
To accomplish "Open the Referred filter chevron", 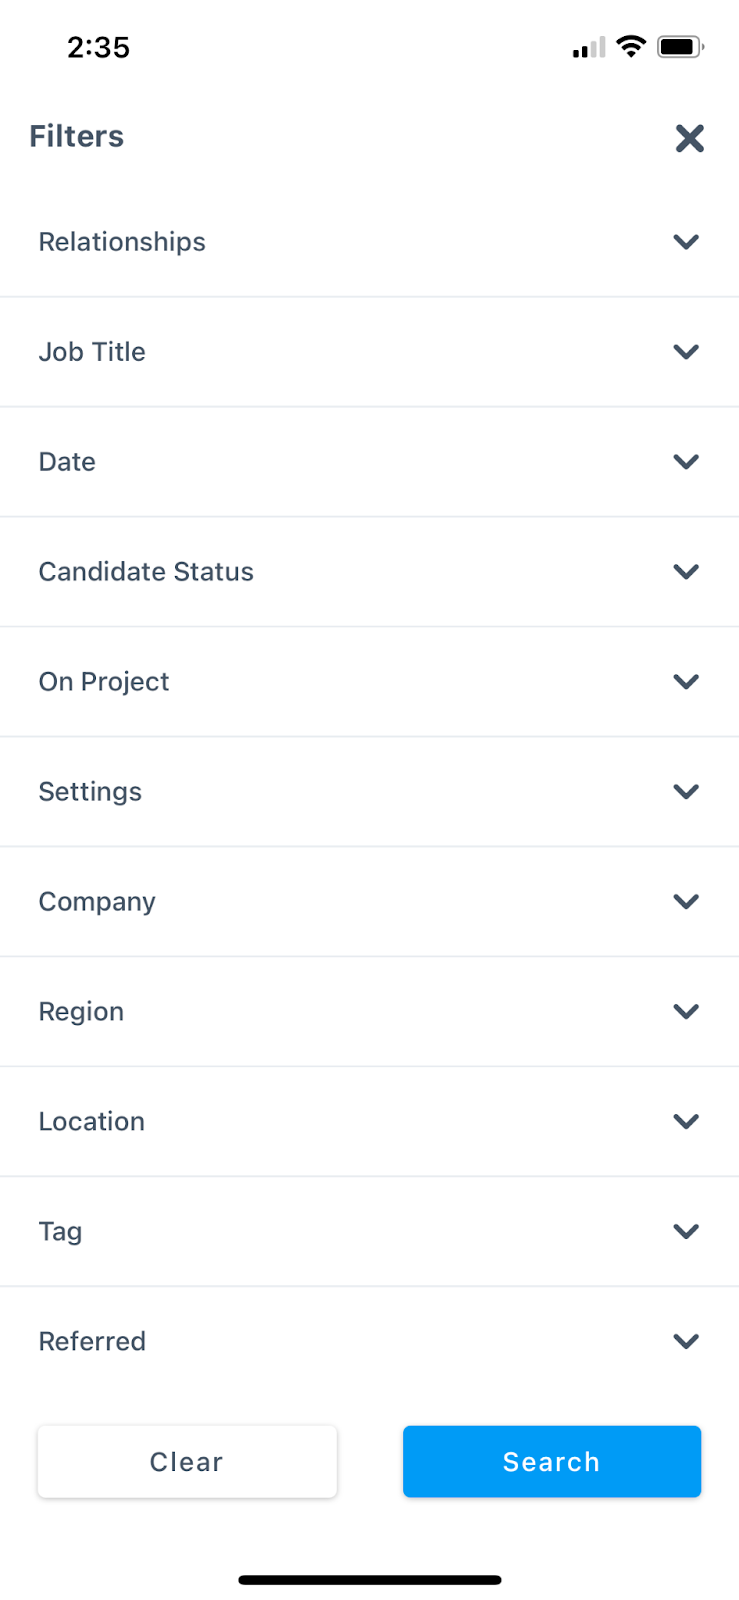I will point(686,1342).
